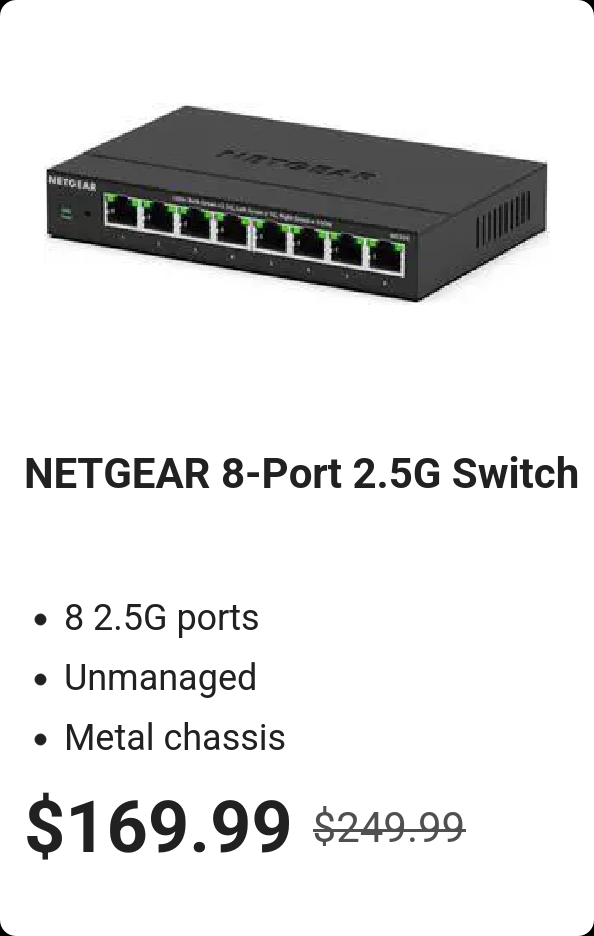Select the $169.99 sale price

(158, 826)
